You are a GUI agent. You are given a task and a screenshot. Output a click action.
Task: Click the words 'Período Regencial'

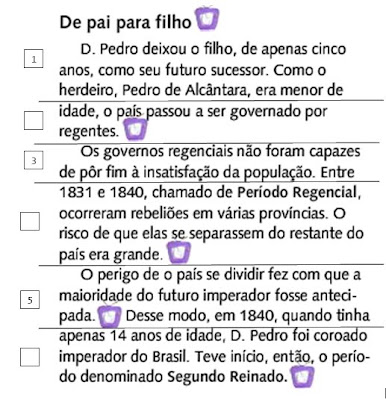[x=297, y=192]
